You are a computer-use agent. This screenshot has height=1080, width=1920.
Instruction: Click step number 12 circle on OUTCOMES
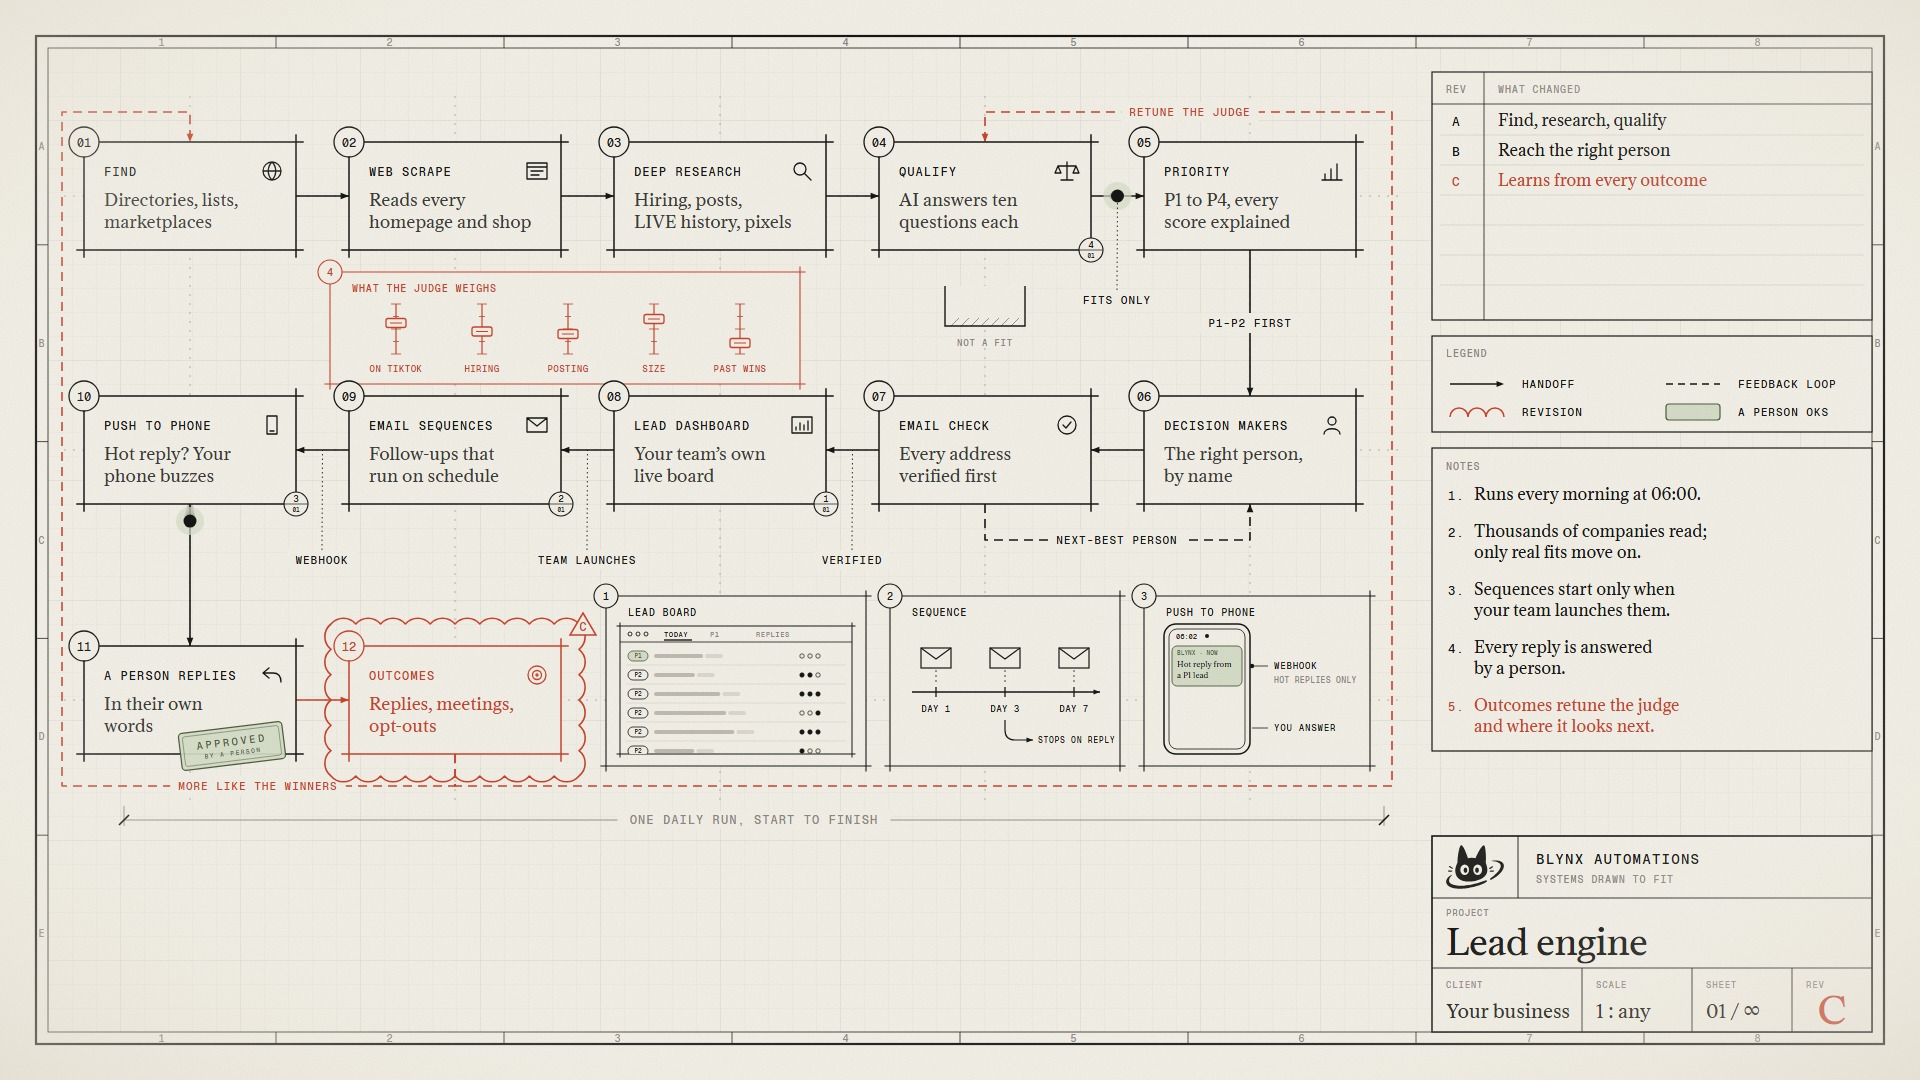[349, 646]
